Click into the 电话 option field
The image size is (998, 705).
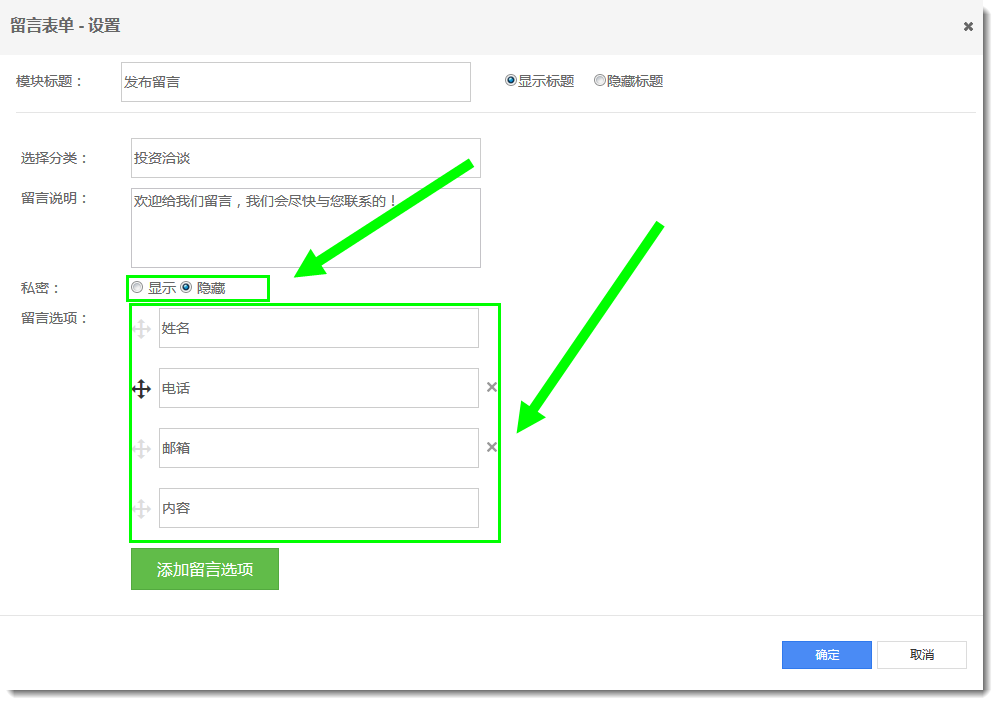318,388
